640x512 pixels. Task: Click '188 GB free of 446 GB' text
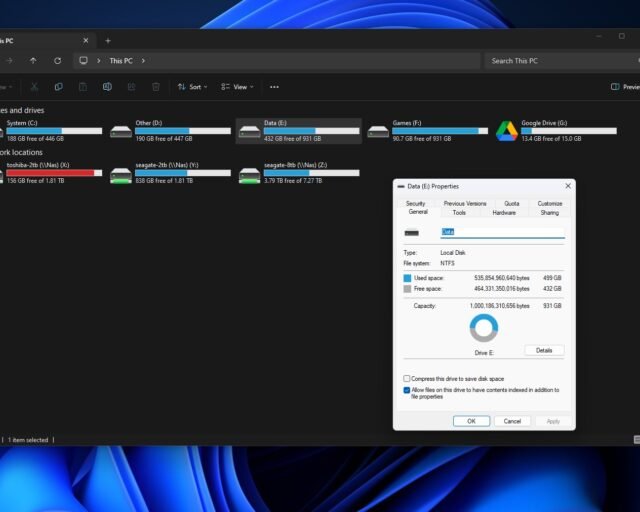pos(36,139)
